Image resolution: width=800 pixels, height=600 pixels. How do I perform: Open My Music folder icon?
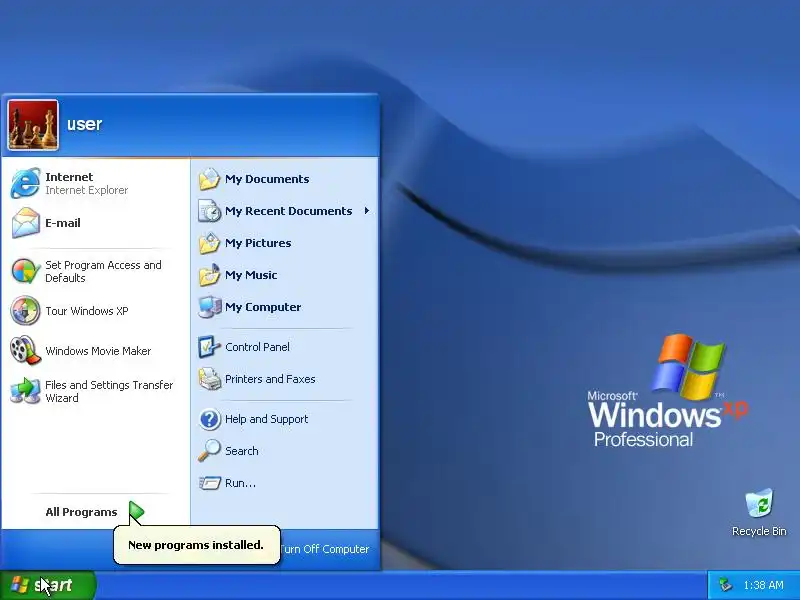pos(209,275)
